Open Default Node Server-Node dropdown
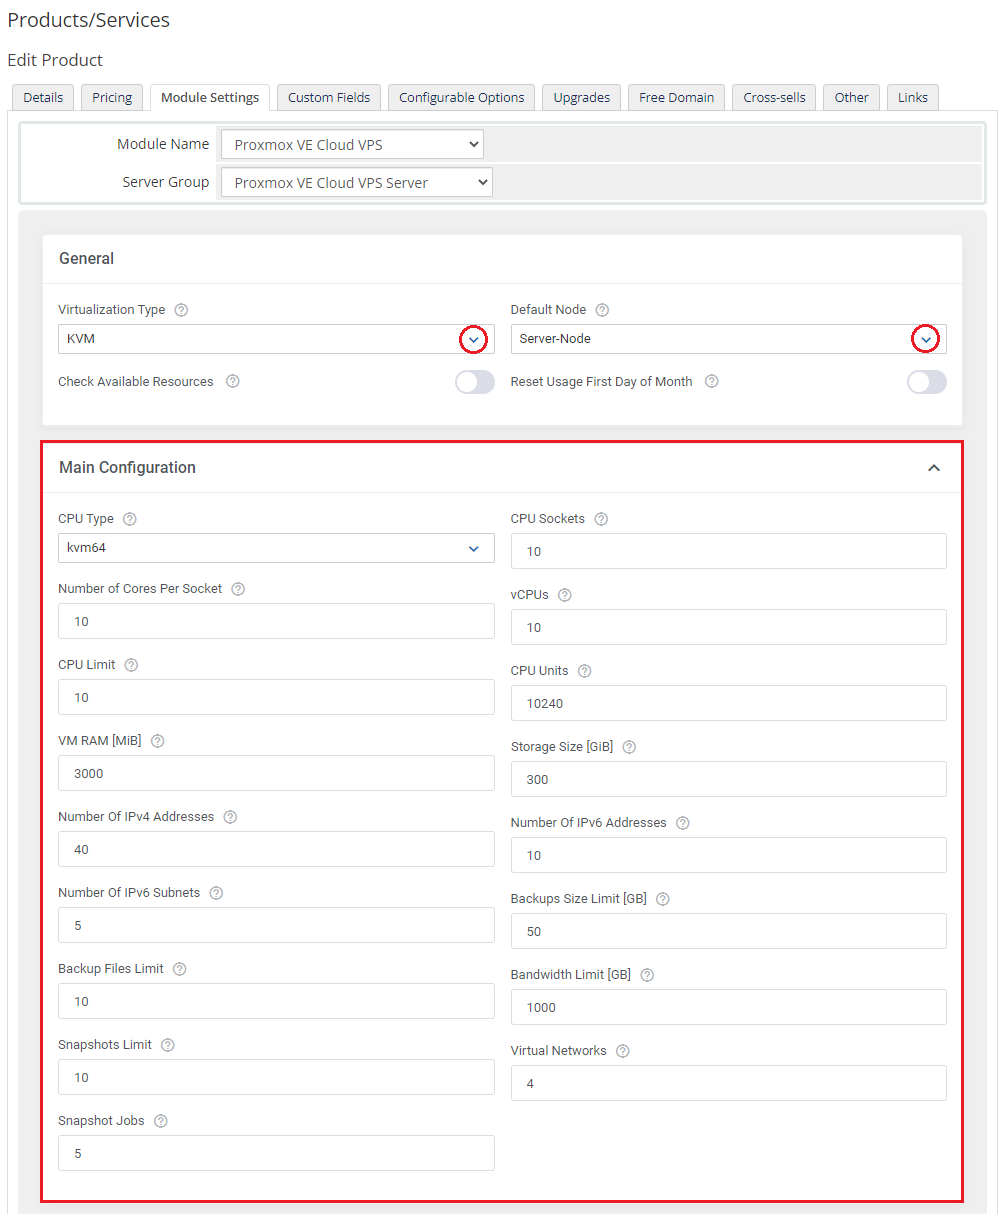This screenshot has height=1214, width=998. (x=729, y=339)
